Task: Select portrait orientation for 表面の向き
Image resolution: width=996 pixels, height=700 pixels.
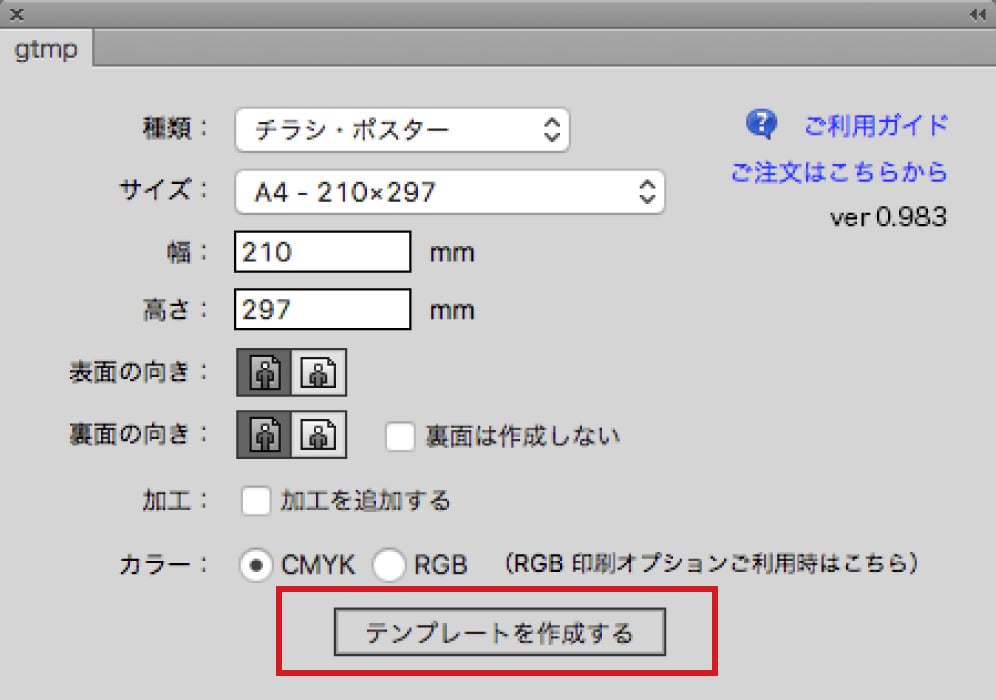Action: 263,372
